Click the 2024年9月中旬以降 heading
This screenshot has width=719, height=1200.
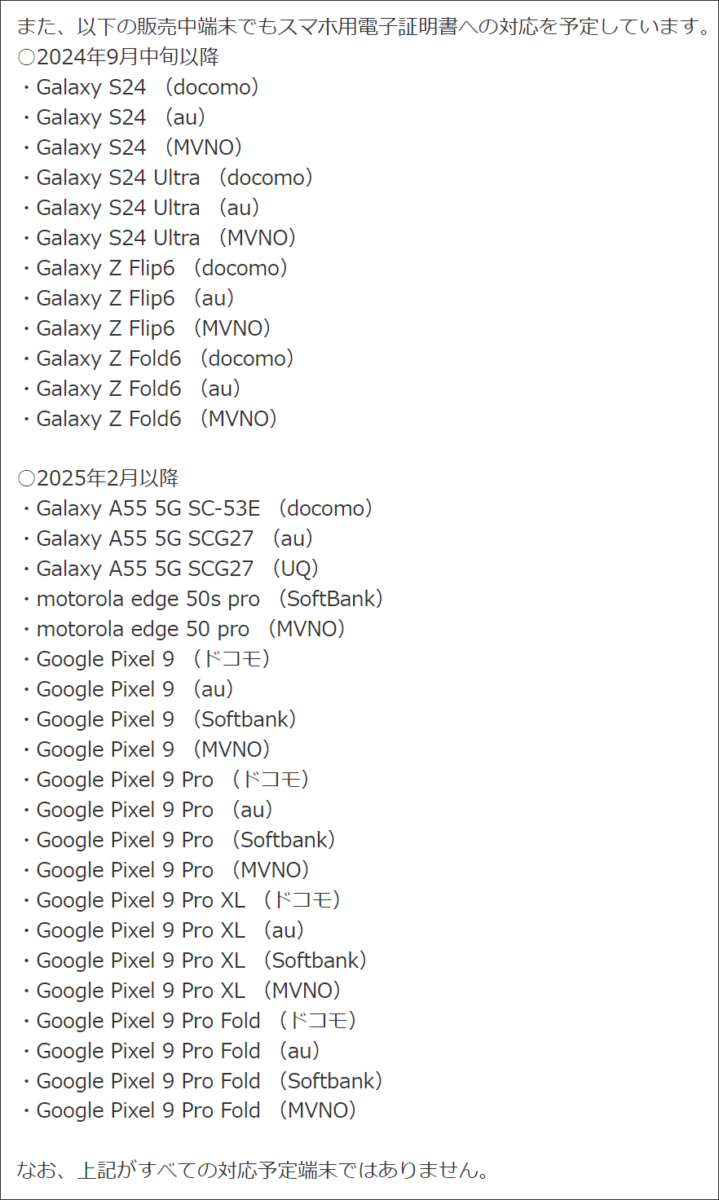point(119,57)
